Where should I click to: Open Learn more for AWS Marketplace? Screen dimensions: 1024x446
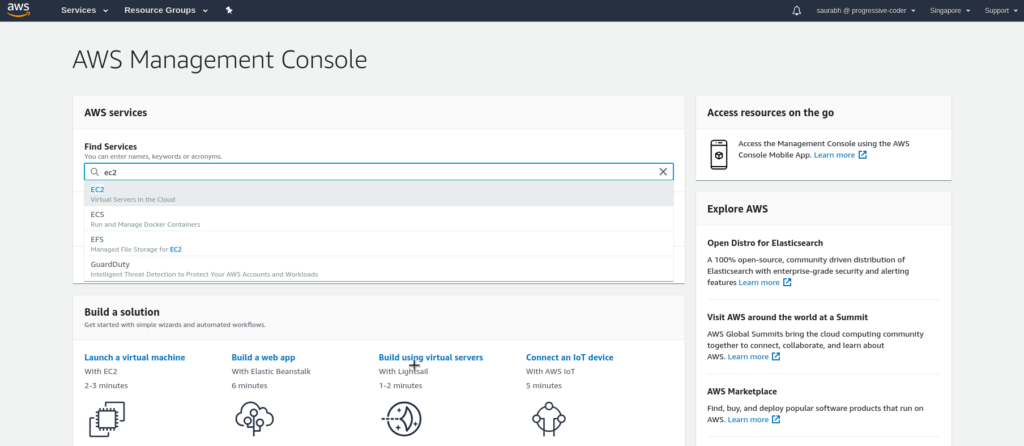coord(748,419)
